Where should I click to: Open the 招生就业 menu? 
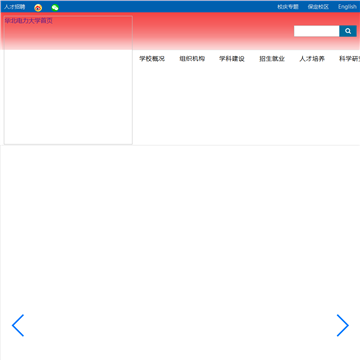[x=272, y=59]
